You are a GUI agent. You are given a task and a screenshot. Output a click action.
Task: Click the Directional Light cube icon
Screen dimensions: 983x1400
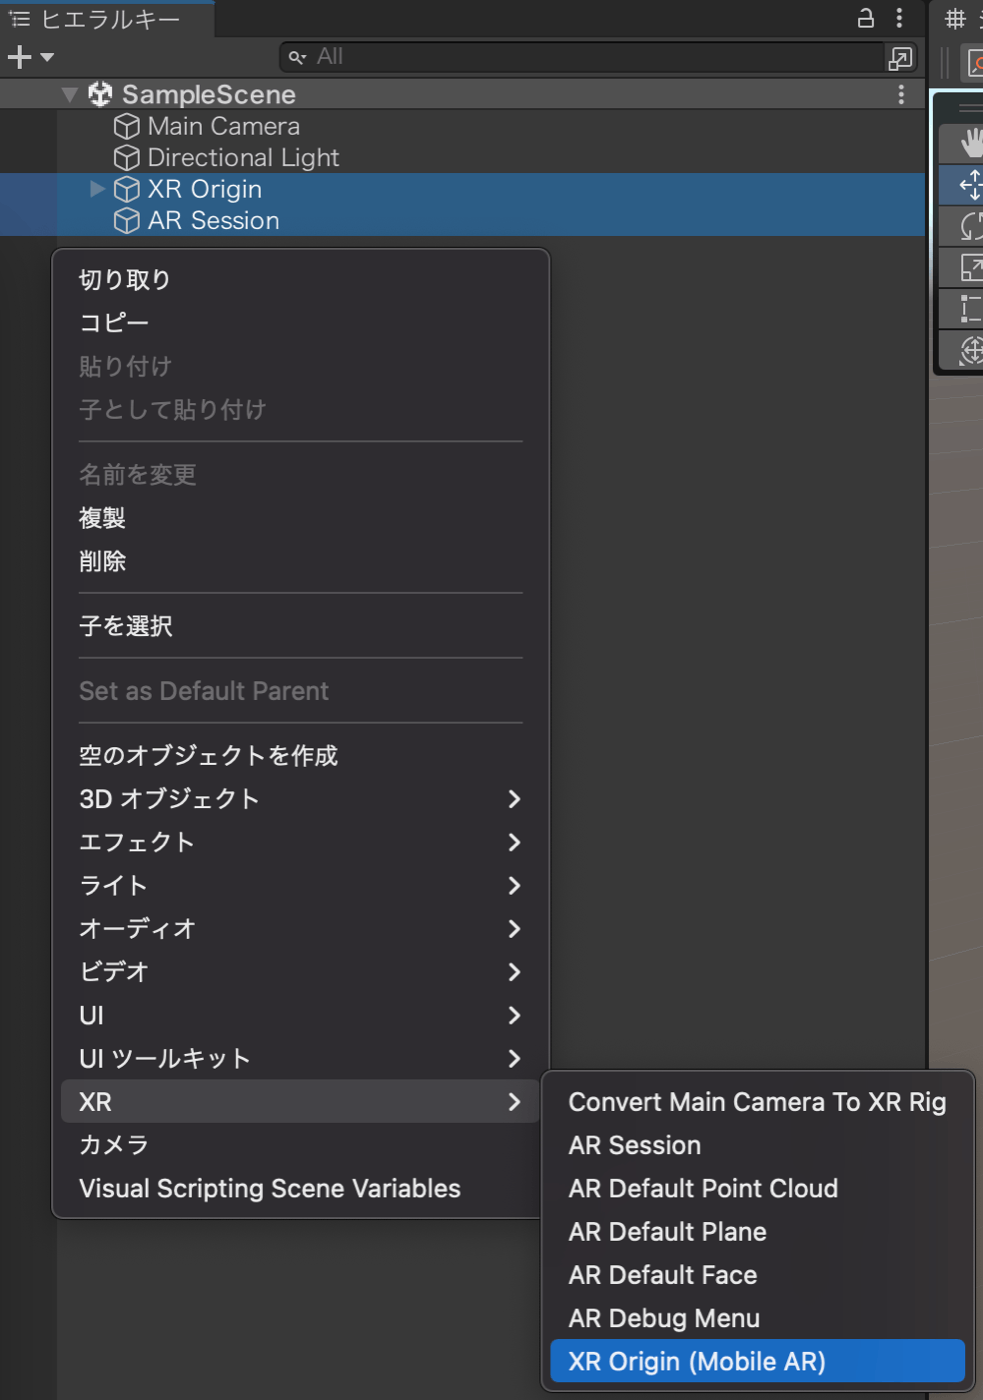coord(127,157)
